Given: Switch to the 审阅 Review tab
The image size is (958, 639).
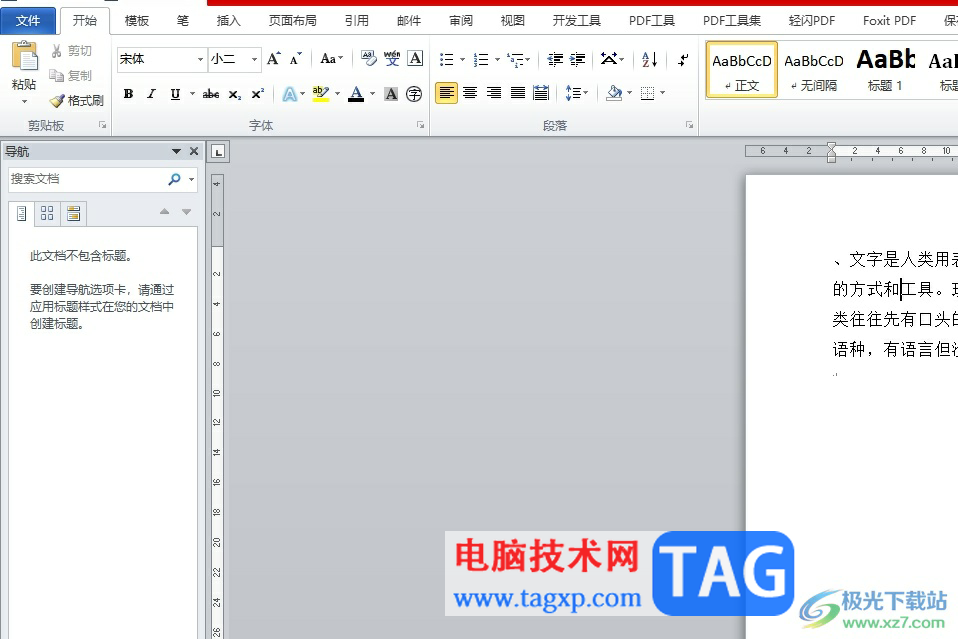Looking at the screenshot, I should point(461,21).
